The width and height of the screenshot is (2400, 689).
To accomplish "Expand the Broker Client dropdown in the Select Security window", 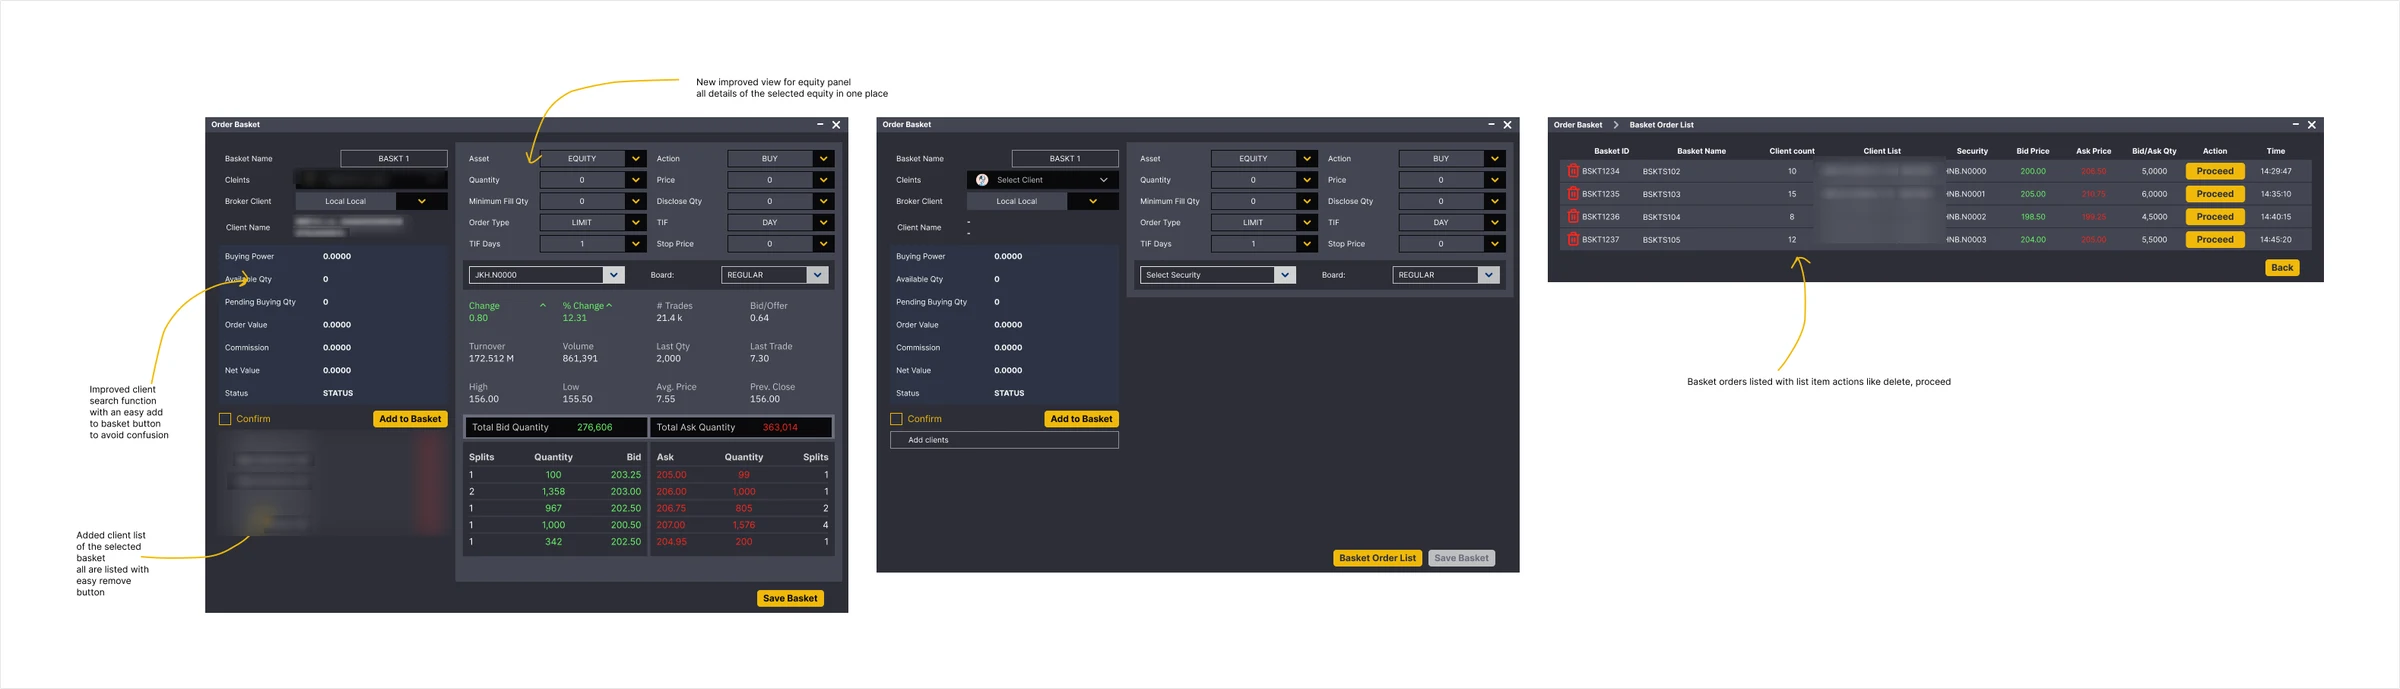I will pyautogui.click(x=1093, y=201).
